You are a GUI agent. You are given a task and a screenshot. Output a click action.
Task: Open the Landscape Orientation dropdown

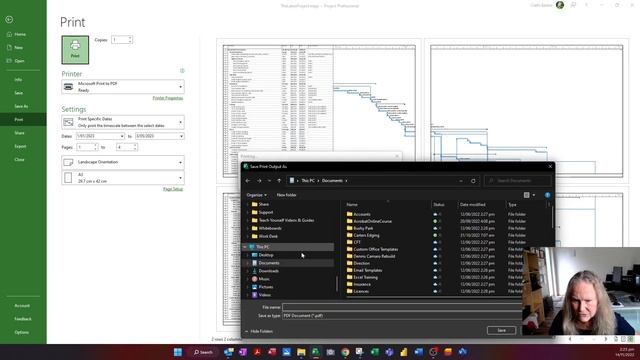[x=123, y=162]
